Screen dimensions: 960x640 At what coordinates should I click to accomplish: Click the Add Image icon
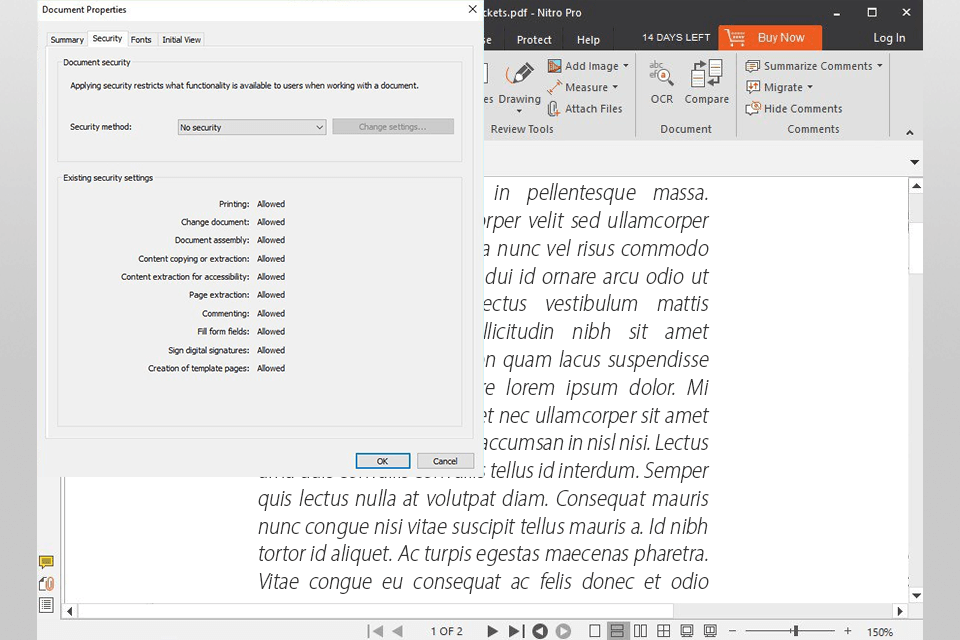point(554,66)
